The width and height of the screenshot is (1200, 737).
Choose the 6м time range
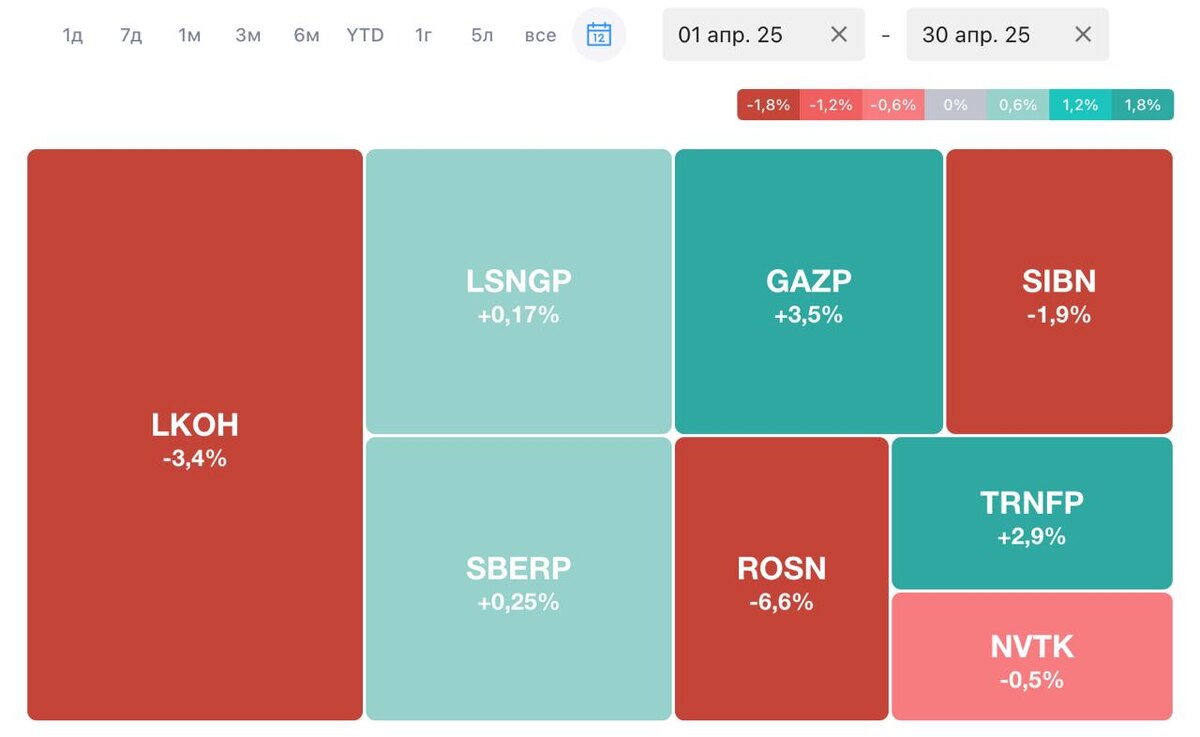306,35
